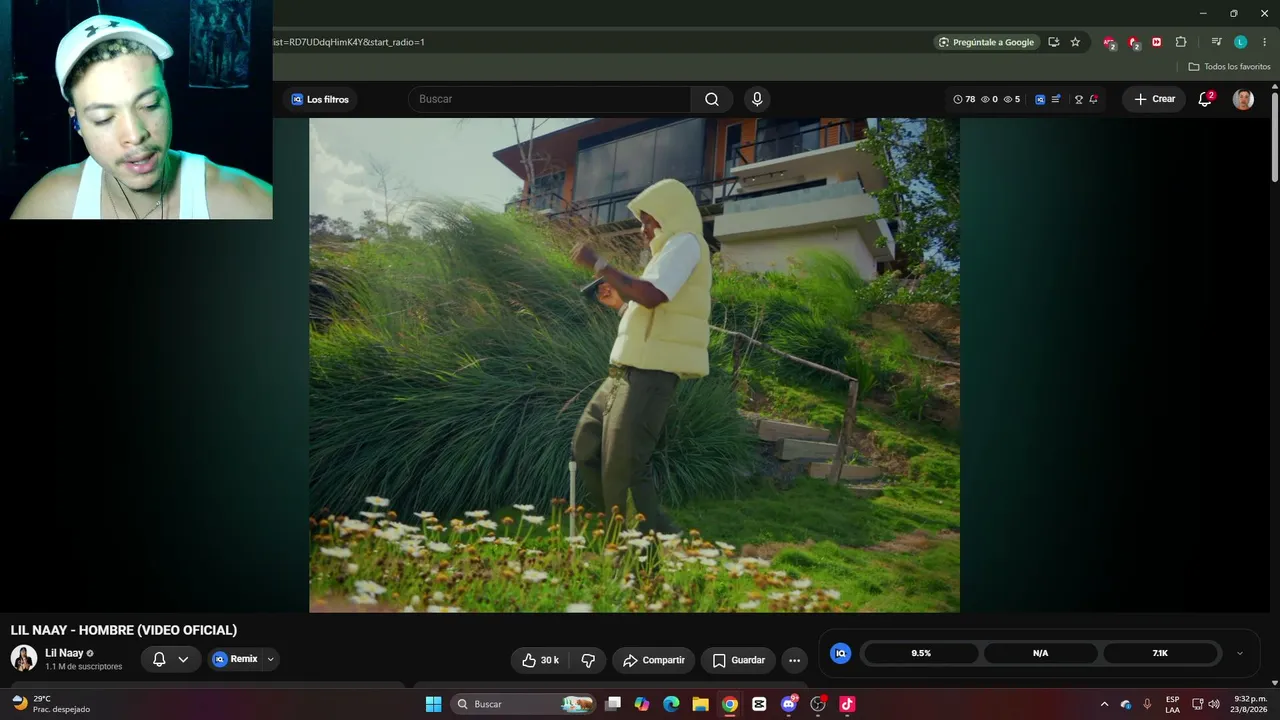
Task: Click the taskbar Buscar search box
Action: (x=522, y=704)
